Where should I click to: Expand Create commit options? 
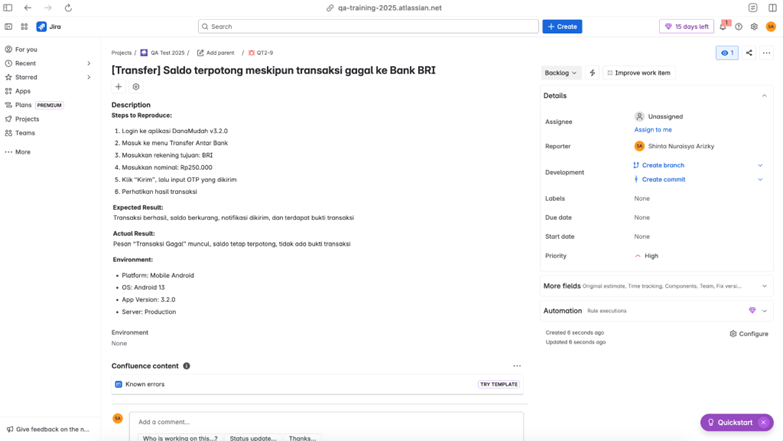[760, 179]
